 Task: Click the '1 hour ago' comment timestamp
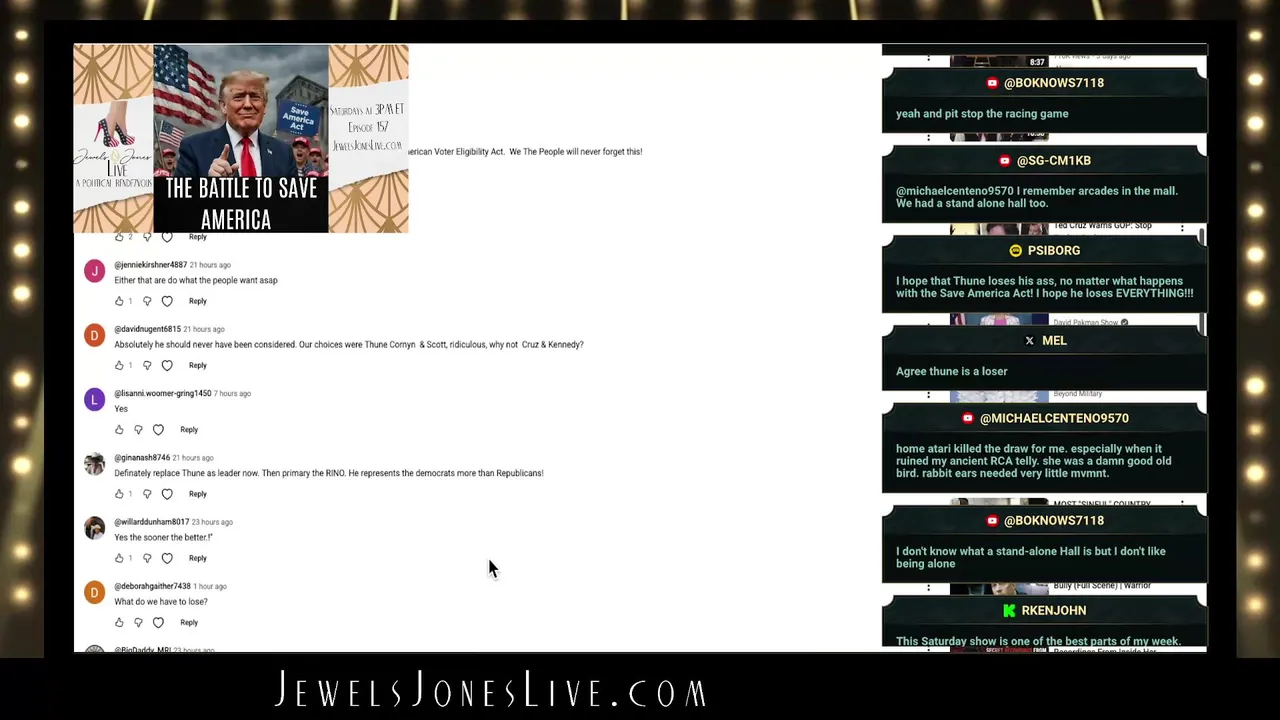tap(210, 586)
